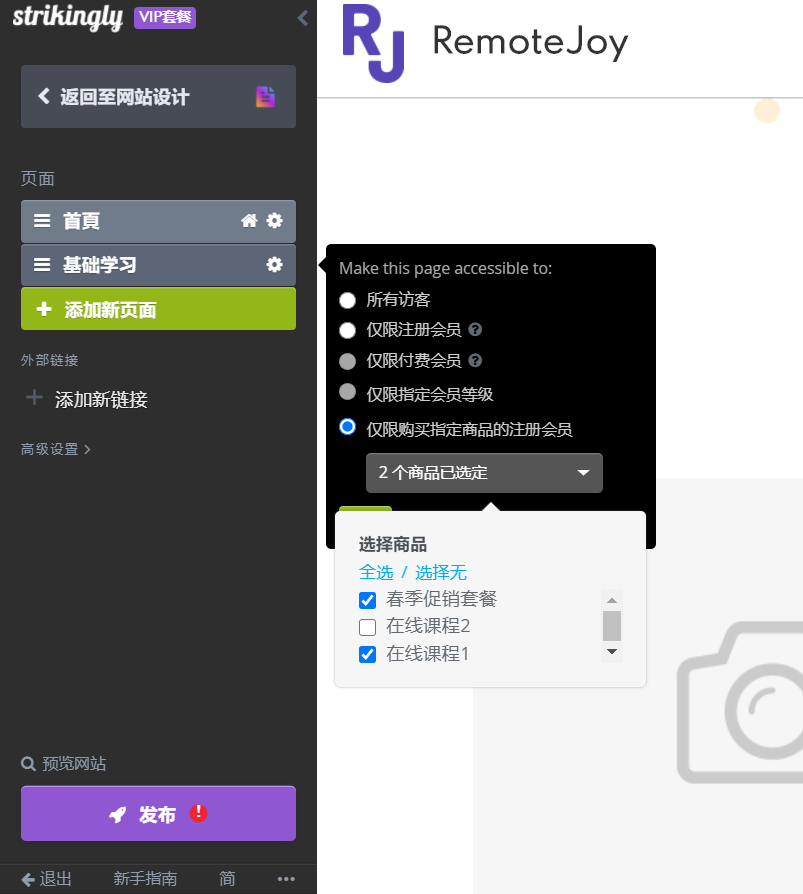Click 返回至网站设计 button
The width and height of the screenshot is (803, 894).
click(x=159, y=96)
